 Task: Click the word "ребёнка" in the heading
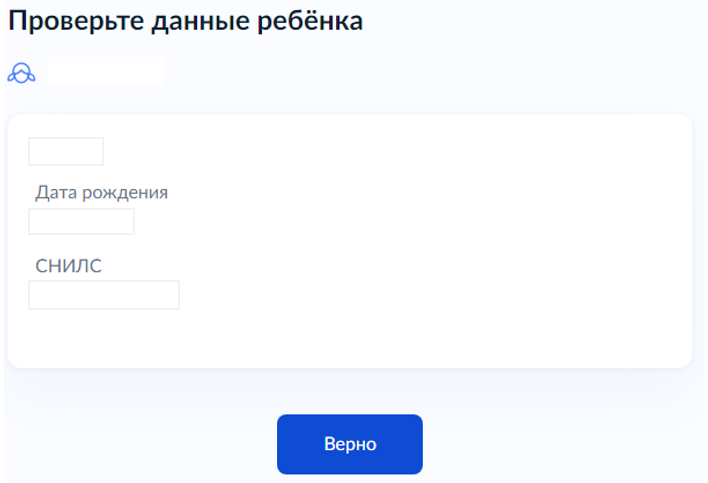(312, 21)
